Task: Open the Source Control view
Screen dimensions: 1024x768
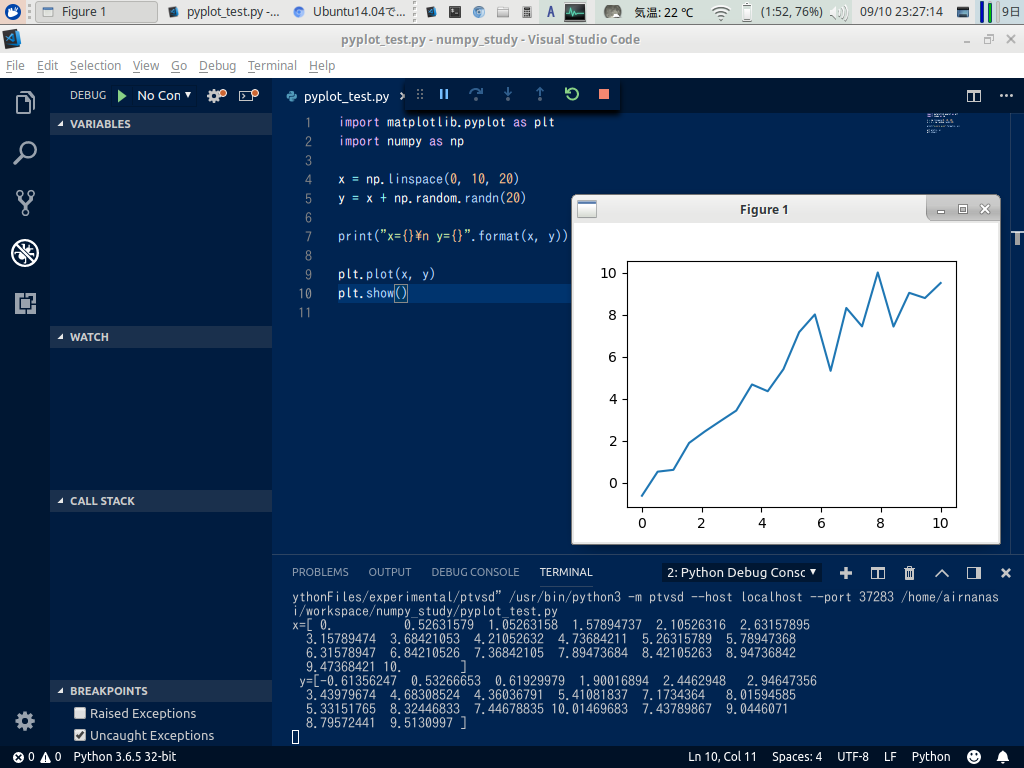Action: [x=25, y=203]
